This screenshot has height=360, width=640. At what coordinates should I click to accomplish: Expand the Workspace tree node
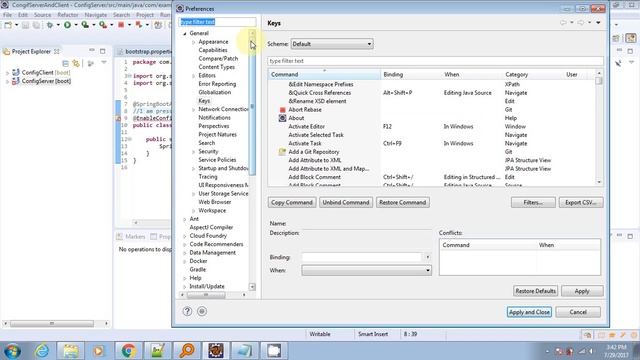(x=193, y=211)
